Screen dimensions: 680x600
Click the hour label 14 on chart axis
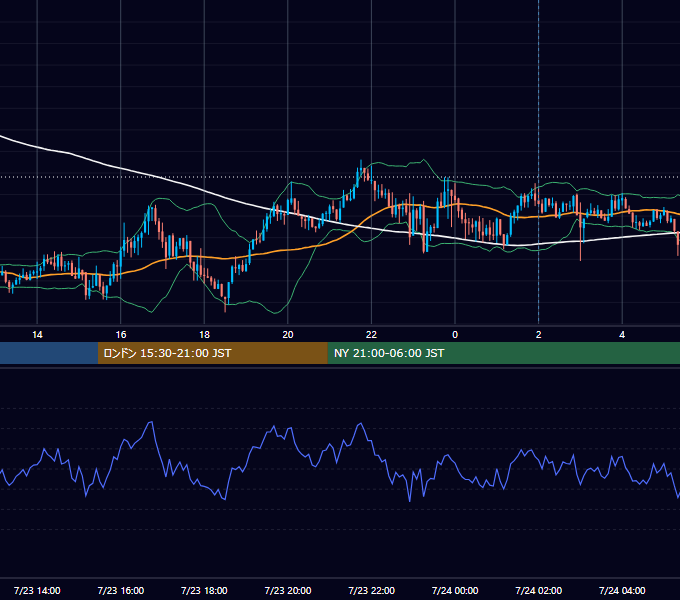click(37, 335)
